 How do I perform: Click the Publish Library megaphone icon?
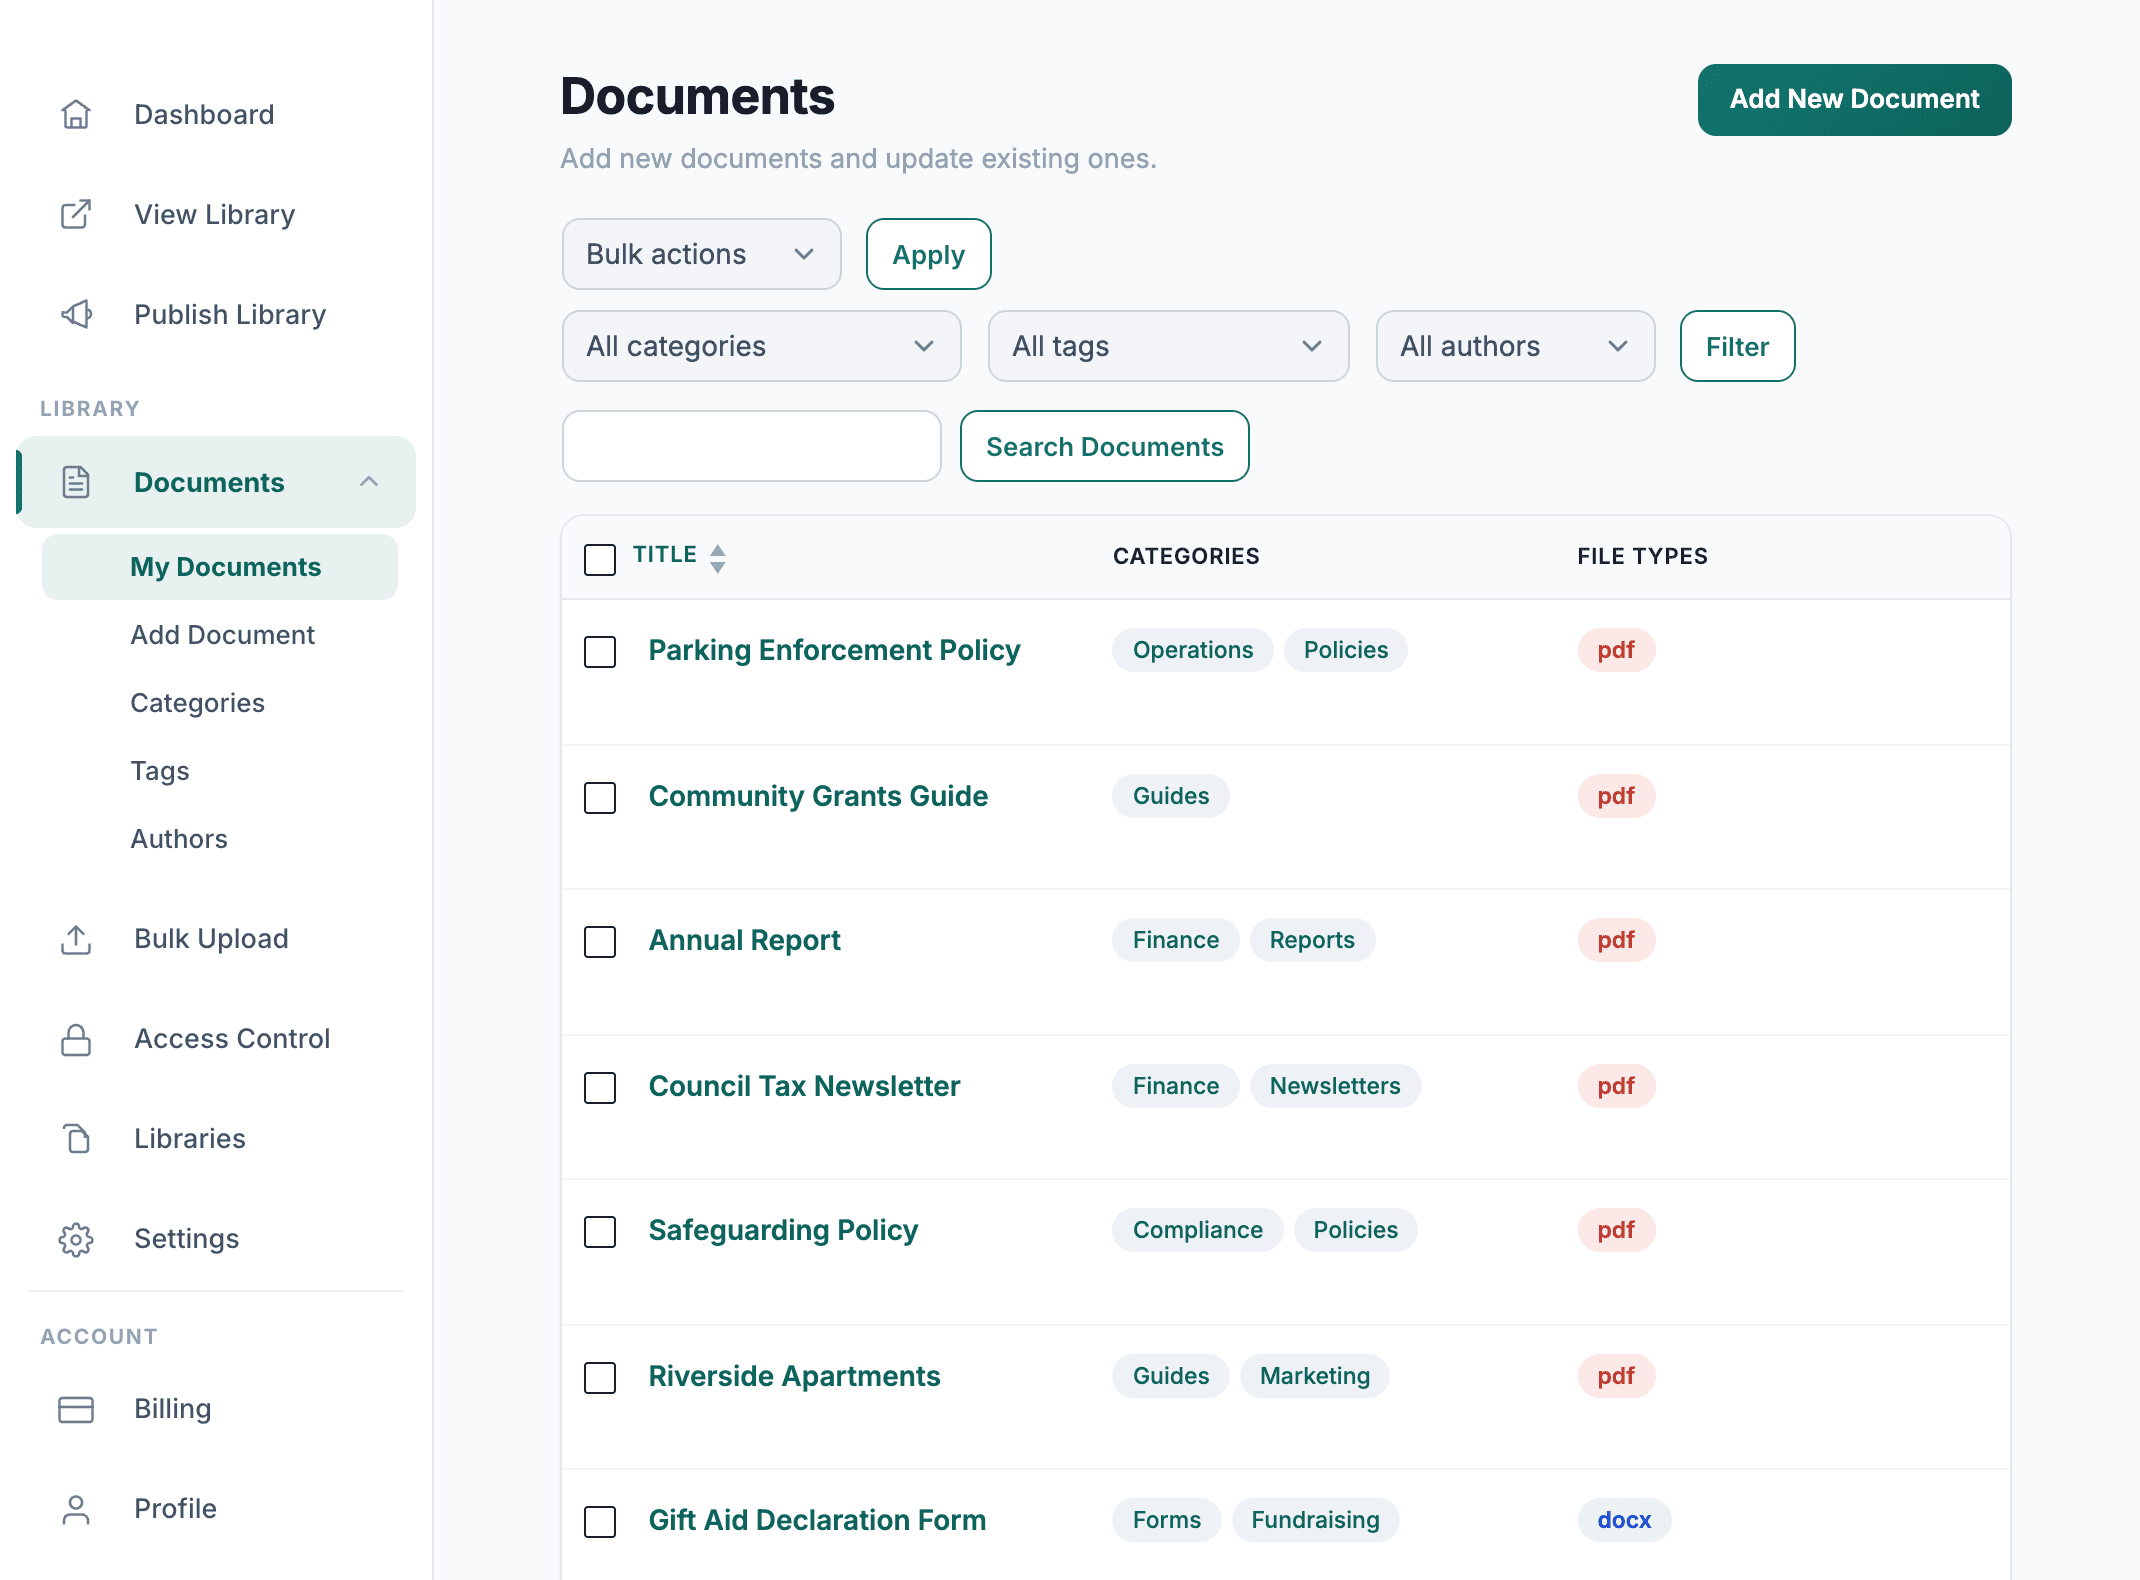click(x=76, y=314)
